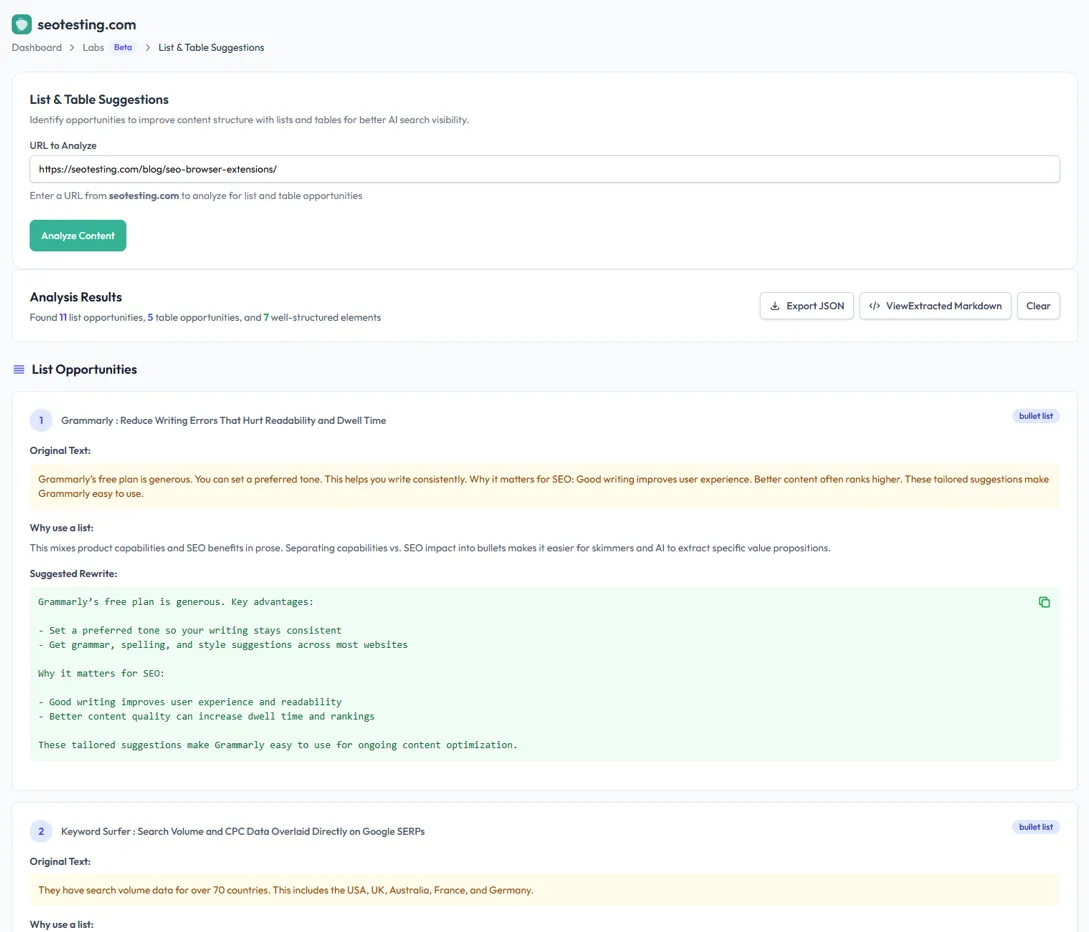Click the Export JSON button
Screen dimensions: 1089x932
(806, 306)
